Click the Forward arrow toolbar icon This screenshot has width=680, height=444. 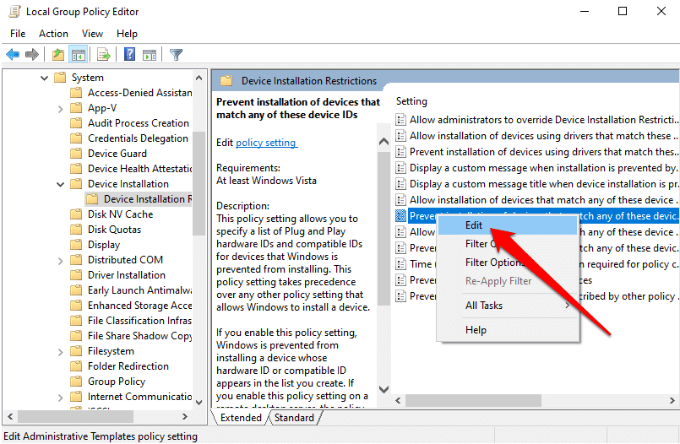(32, 55)
